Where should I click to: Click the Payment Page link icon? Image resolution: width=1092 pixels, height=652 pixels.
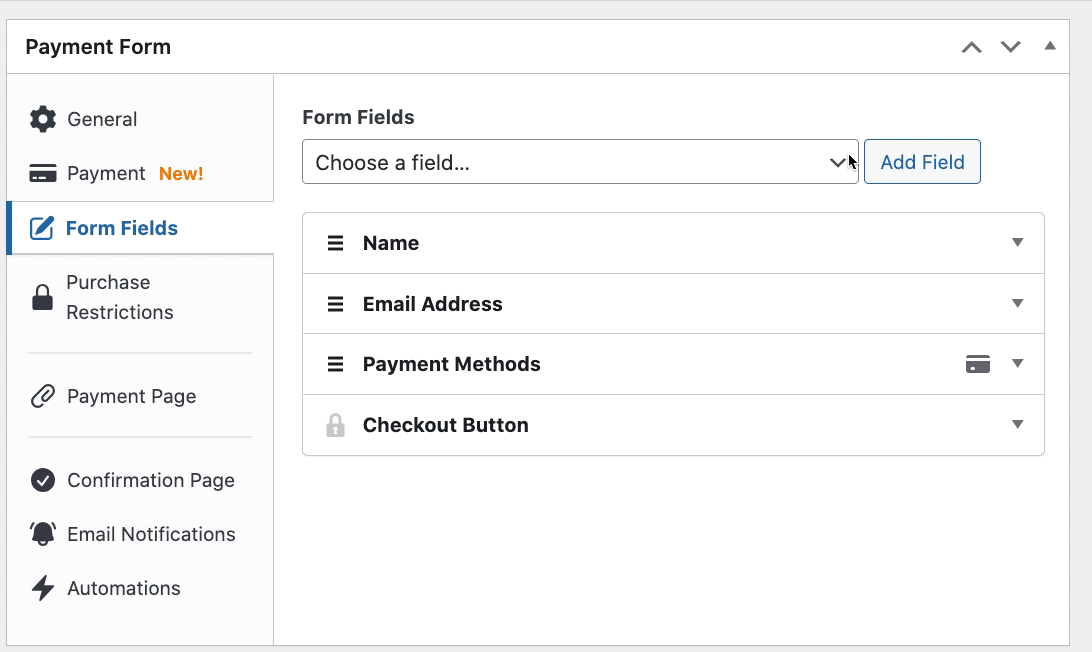[43, 396]
